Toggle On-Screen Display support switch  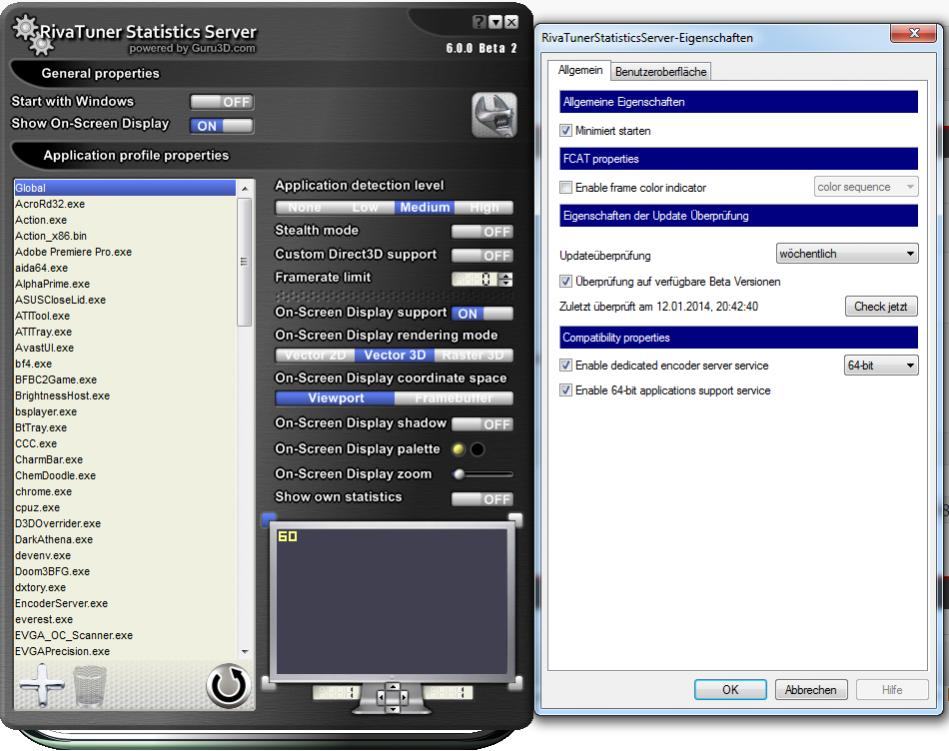pos(482,313)
